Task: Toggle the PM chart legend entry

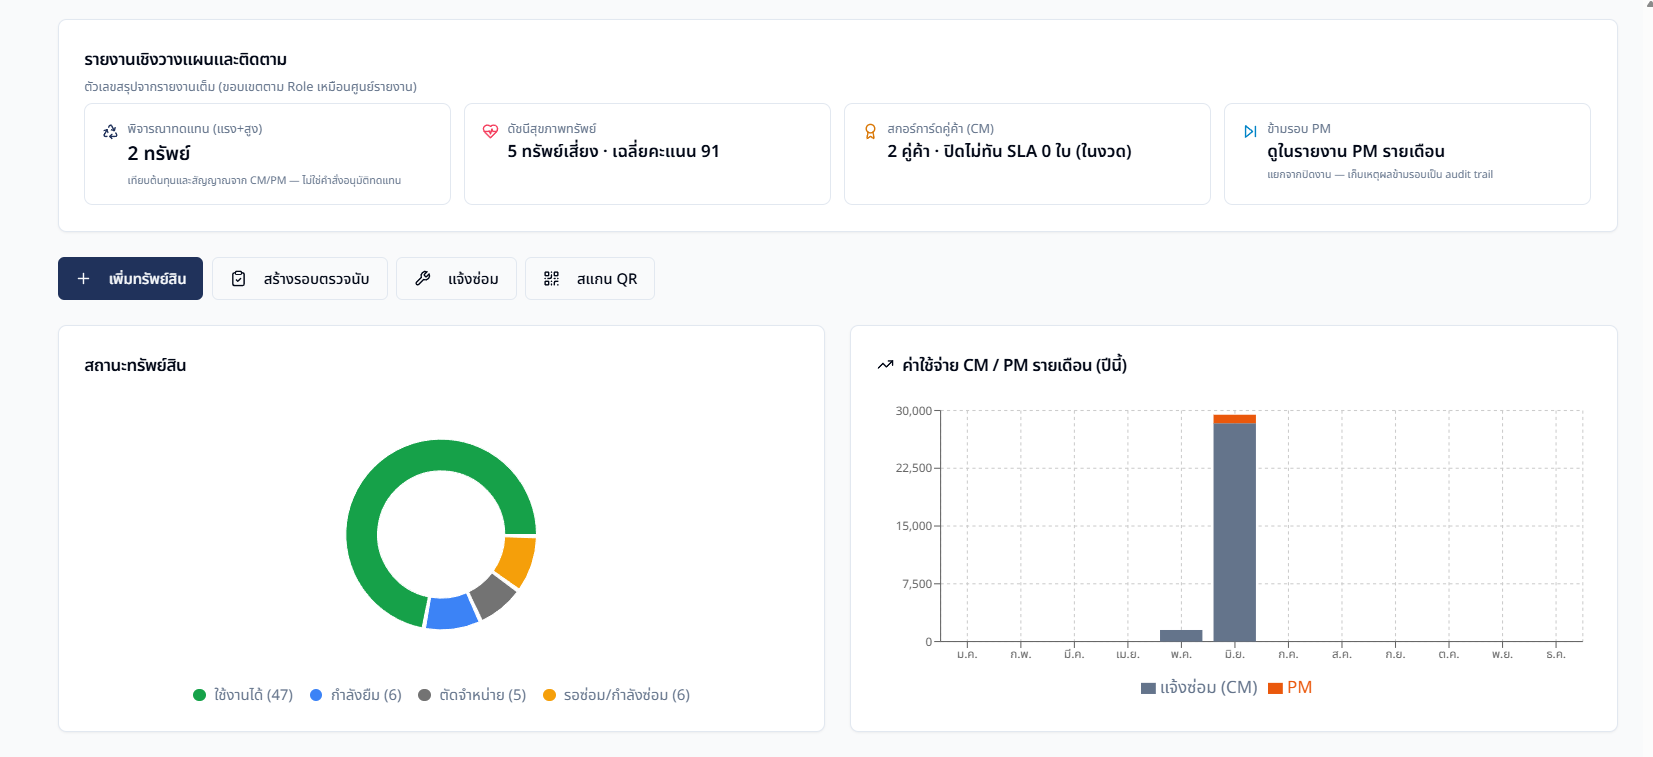Action: (1290, 688)
